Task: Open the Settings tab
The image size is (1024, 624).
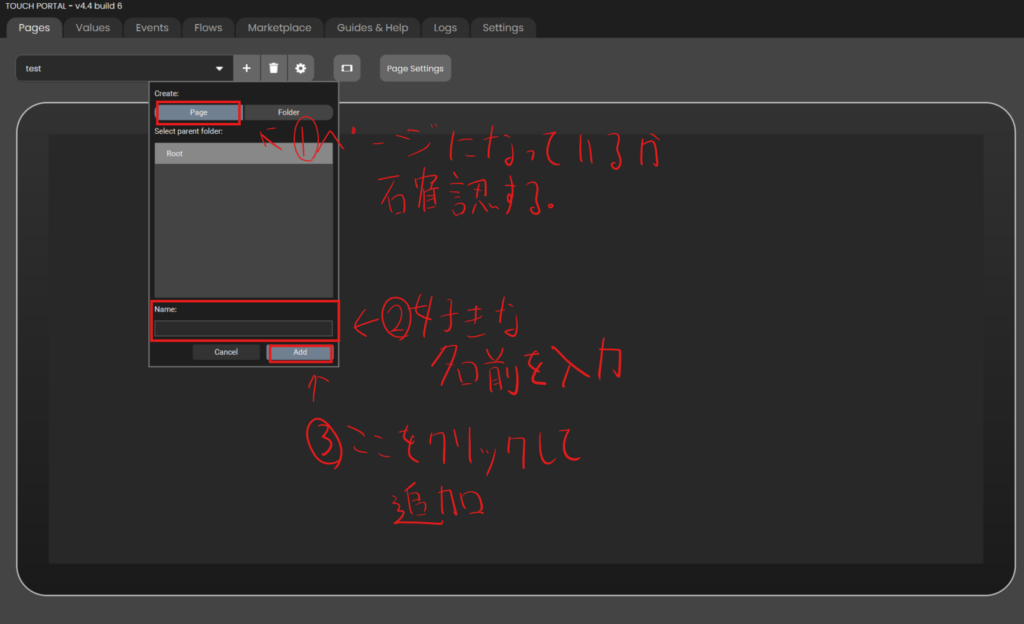Action: pos(503,28)
